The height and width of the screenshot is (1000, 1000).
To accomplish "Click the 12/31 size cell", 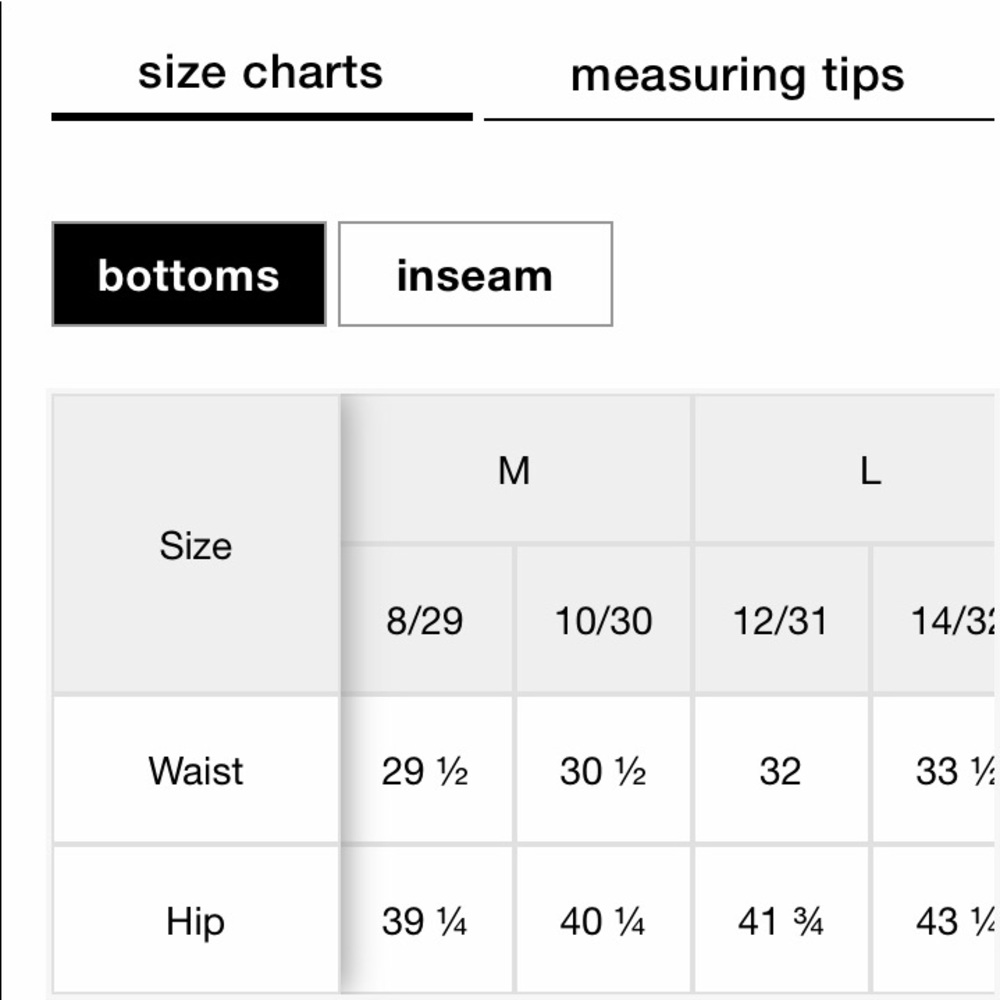I will pos(780,621).
